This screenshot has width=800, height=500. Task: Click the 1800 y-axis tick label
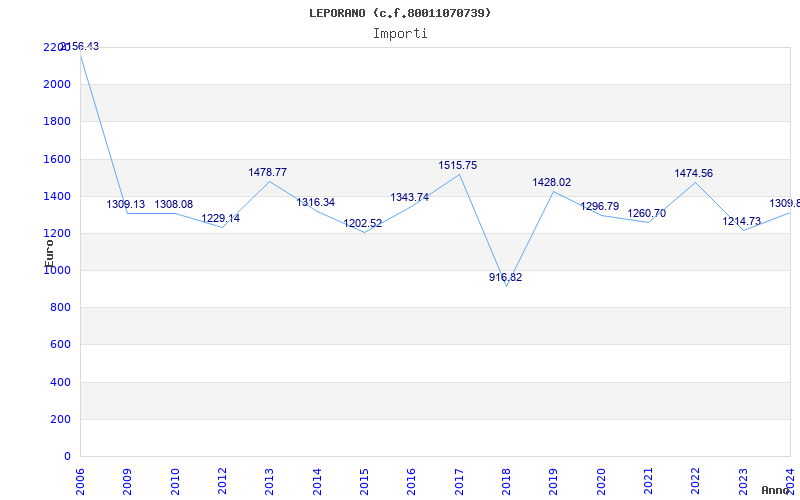click(57, 121)
